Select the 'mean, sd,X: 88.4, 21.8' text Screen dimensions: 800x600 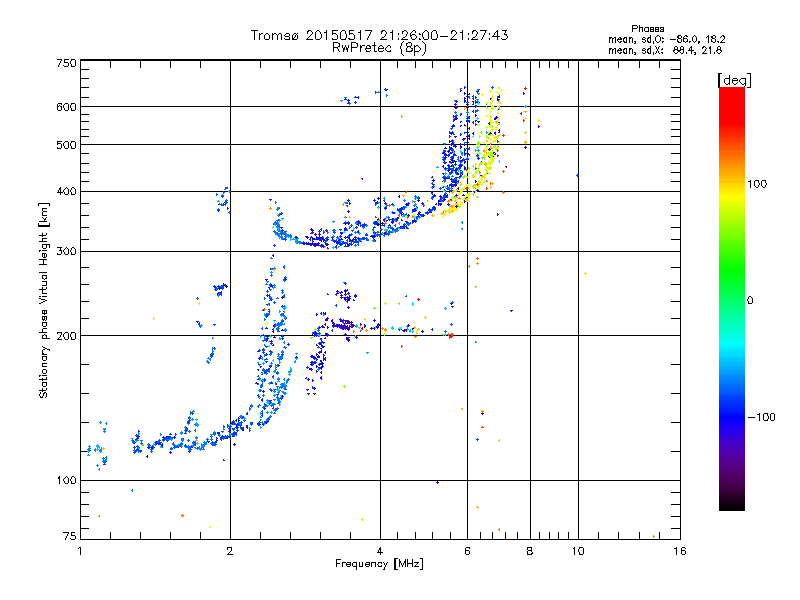pyautogui.click(x=665, y=50)
